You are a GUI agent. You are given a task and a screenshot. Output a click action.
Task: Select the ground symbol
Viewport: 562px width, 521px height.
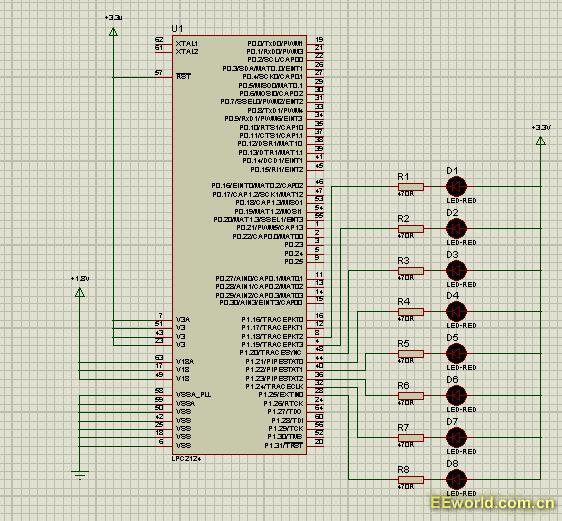(80, 475)
